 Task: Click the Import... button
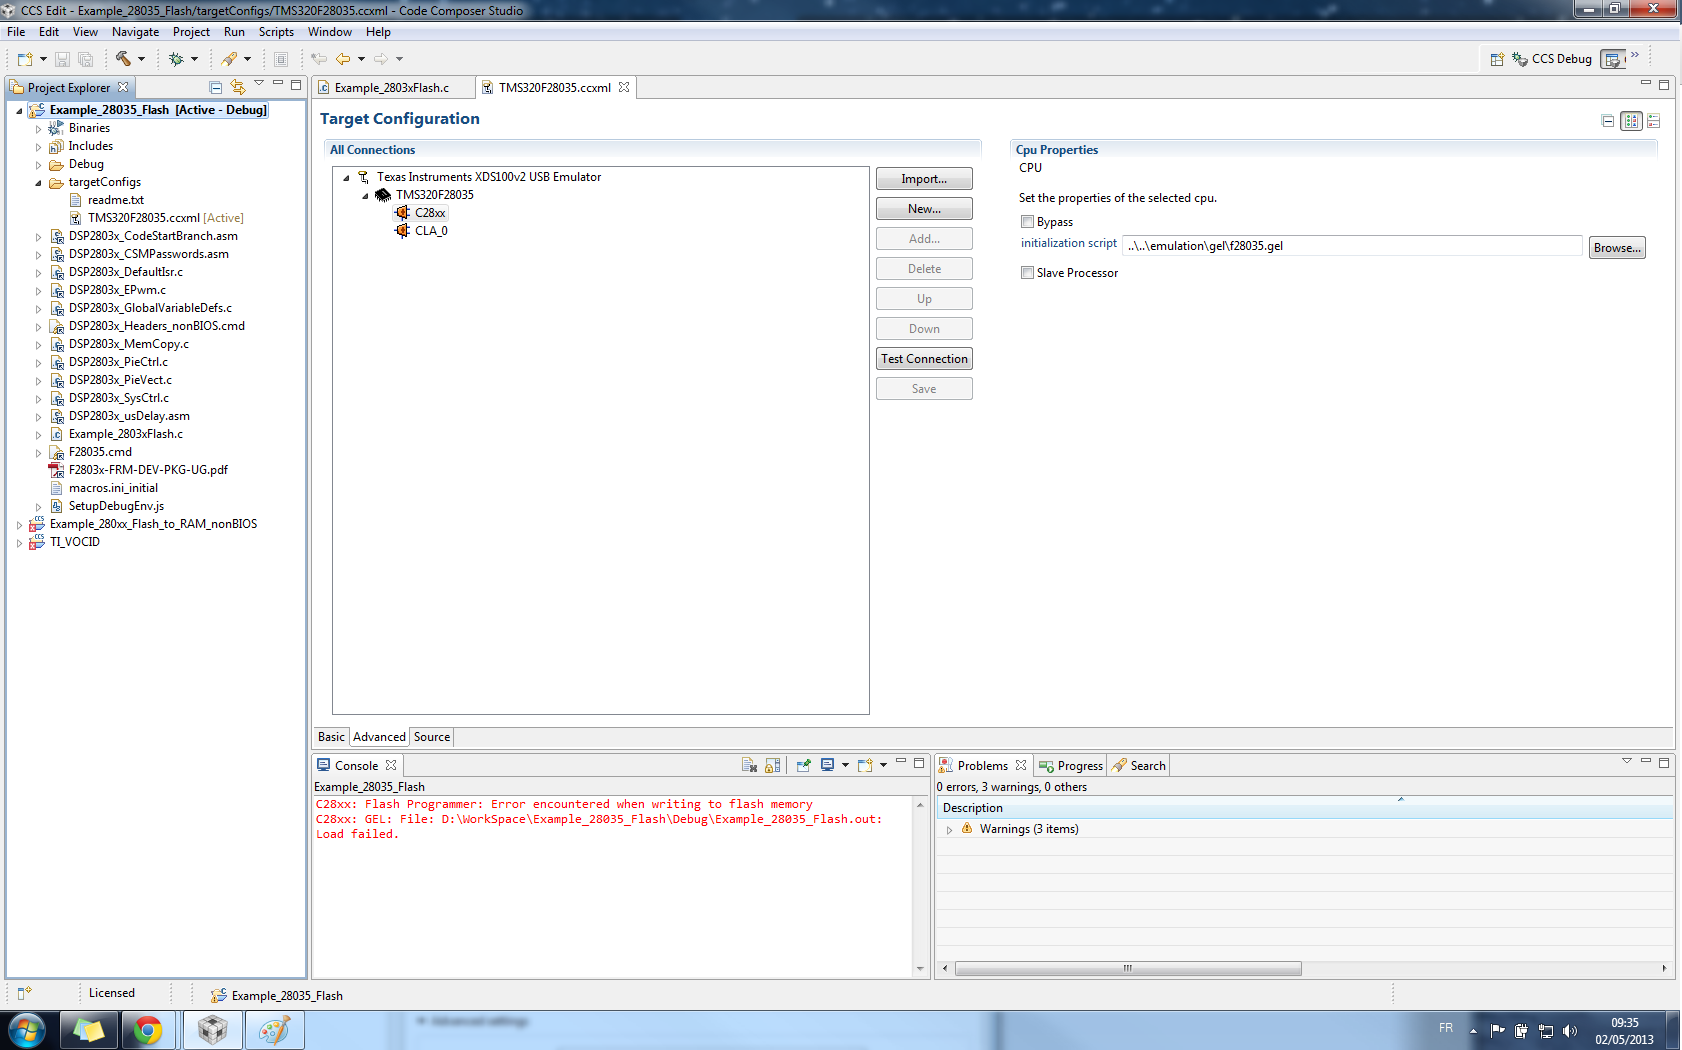point(924,179)
